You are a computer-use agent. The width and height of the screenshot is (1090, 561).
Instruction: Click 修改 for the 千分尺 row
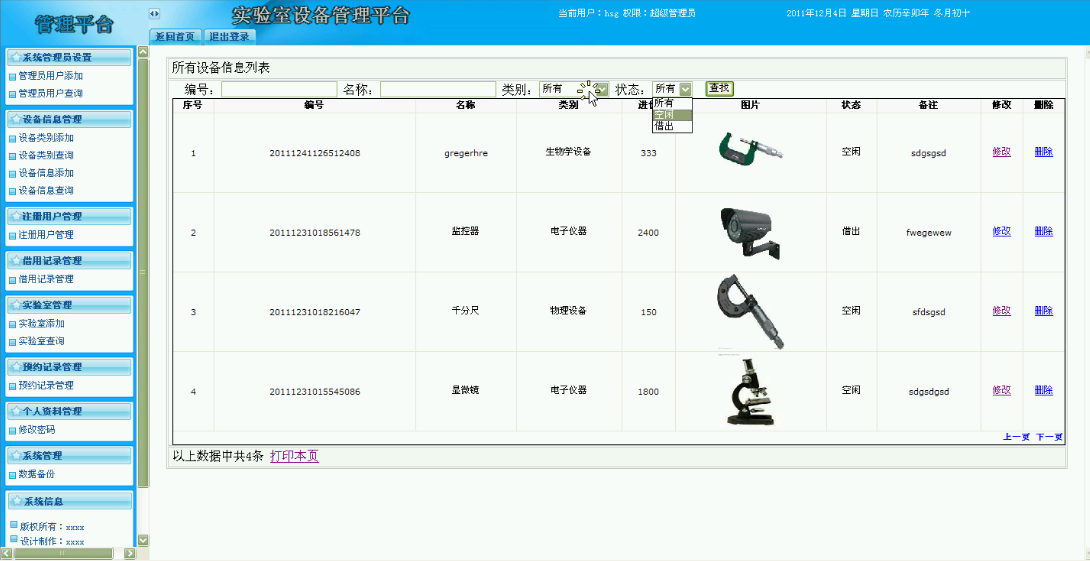click(1002, 311)
